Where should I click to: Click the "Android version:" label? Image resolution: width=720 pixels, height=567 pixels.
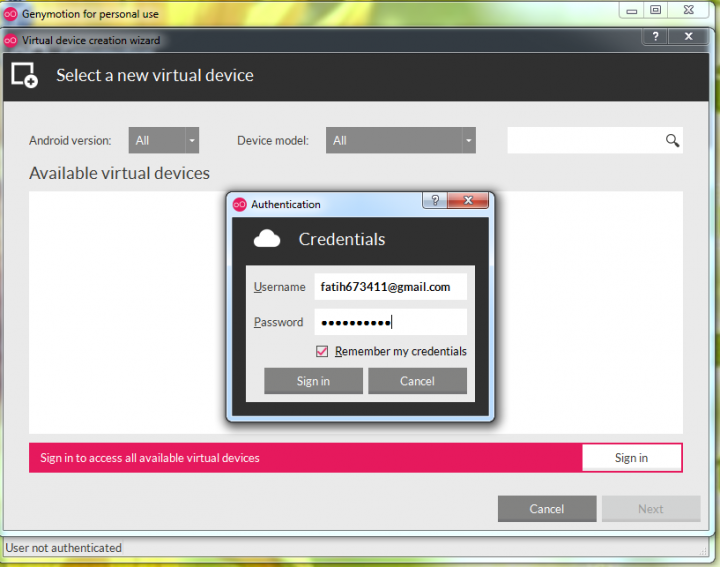[70, 140]
